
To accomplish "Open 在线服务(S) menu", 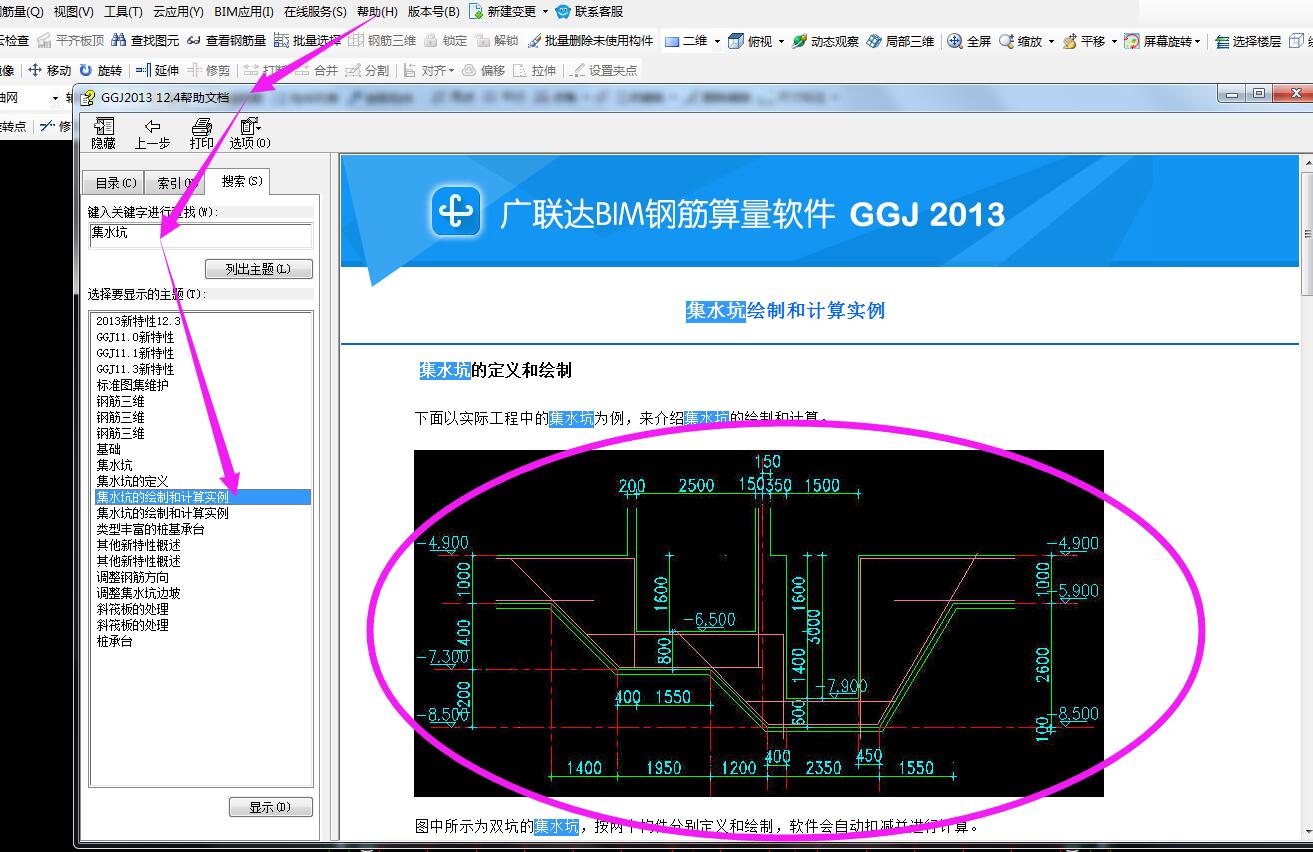I will [315, 12].
